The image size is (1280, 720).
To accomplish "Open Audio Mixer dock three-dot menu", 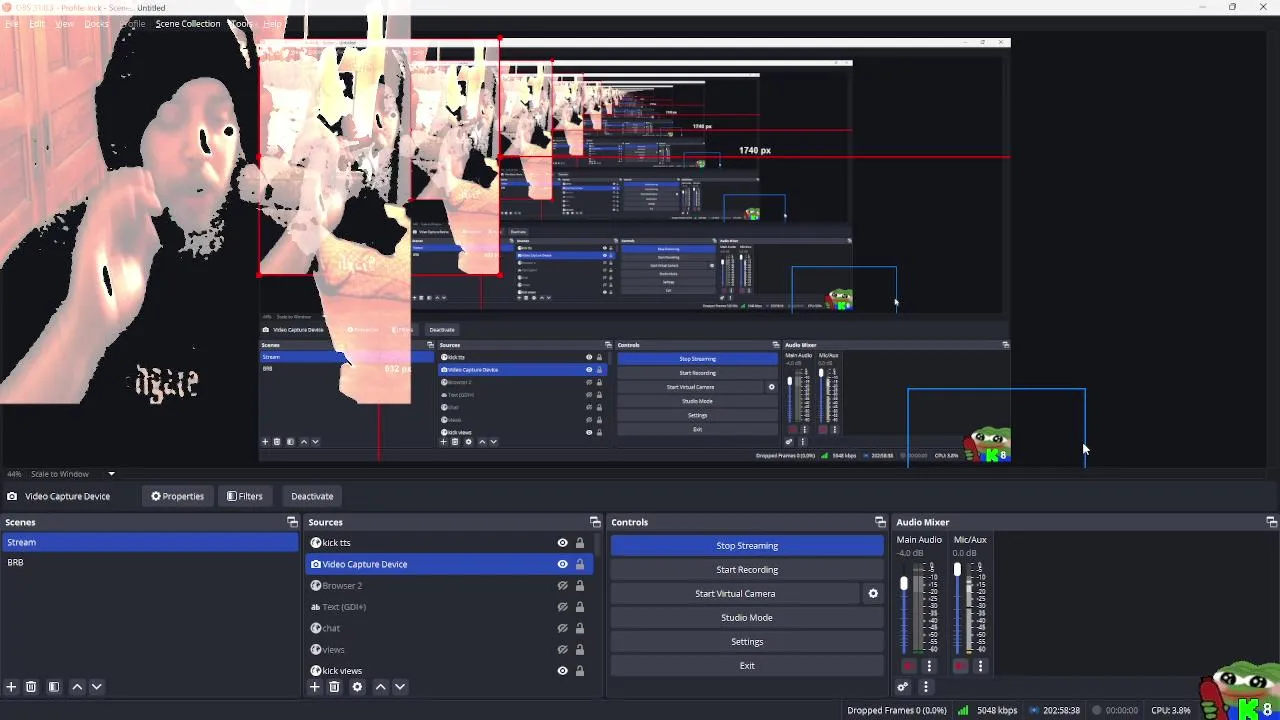I will point(925,687).
